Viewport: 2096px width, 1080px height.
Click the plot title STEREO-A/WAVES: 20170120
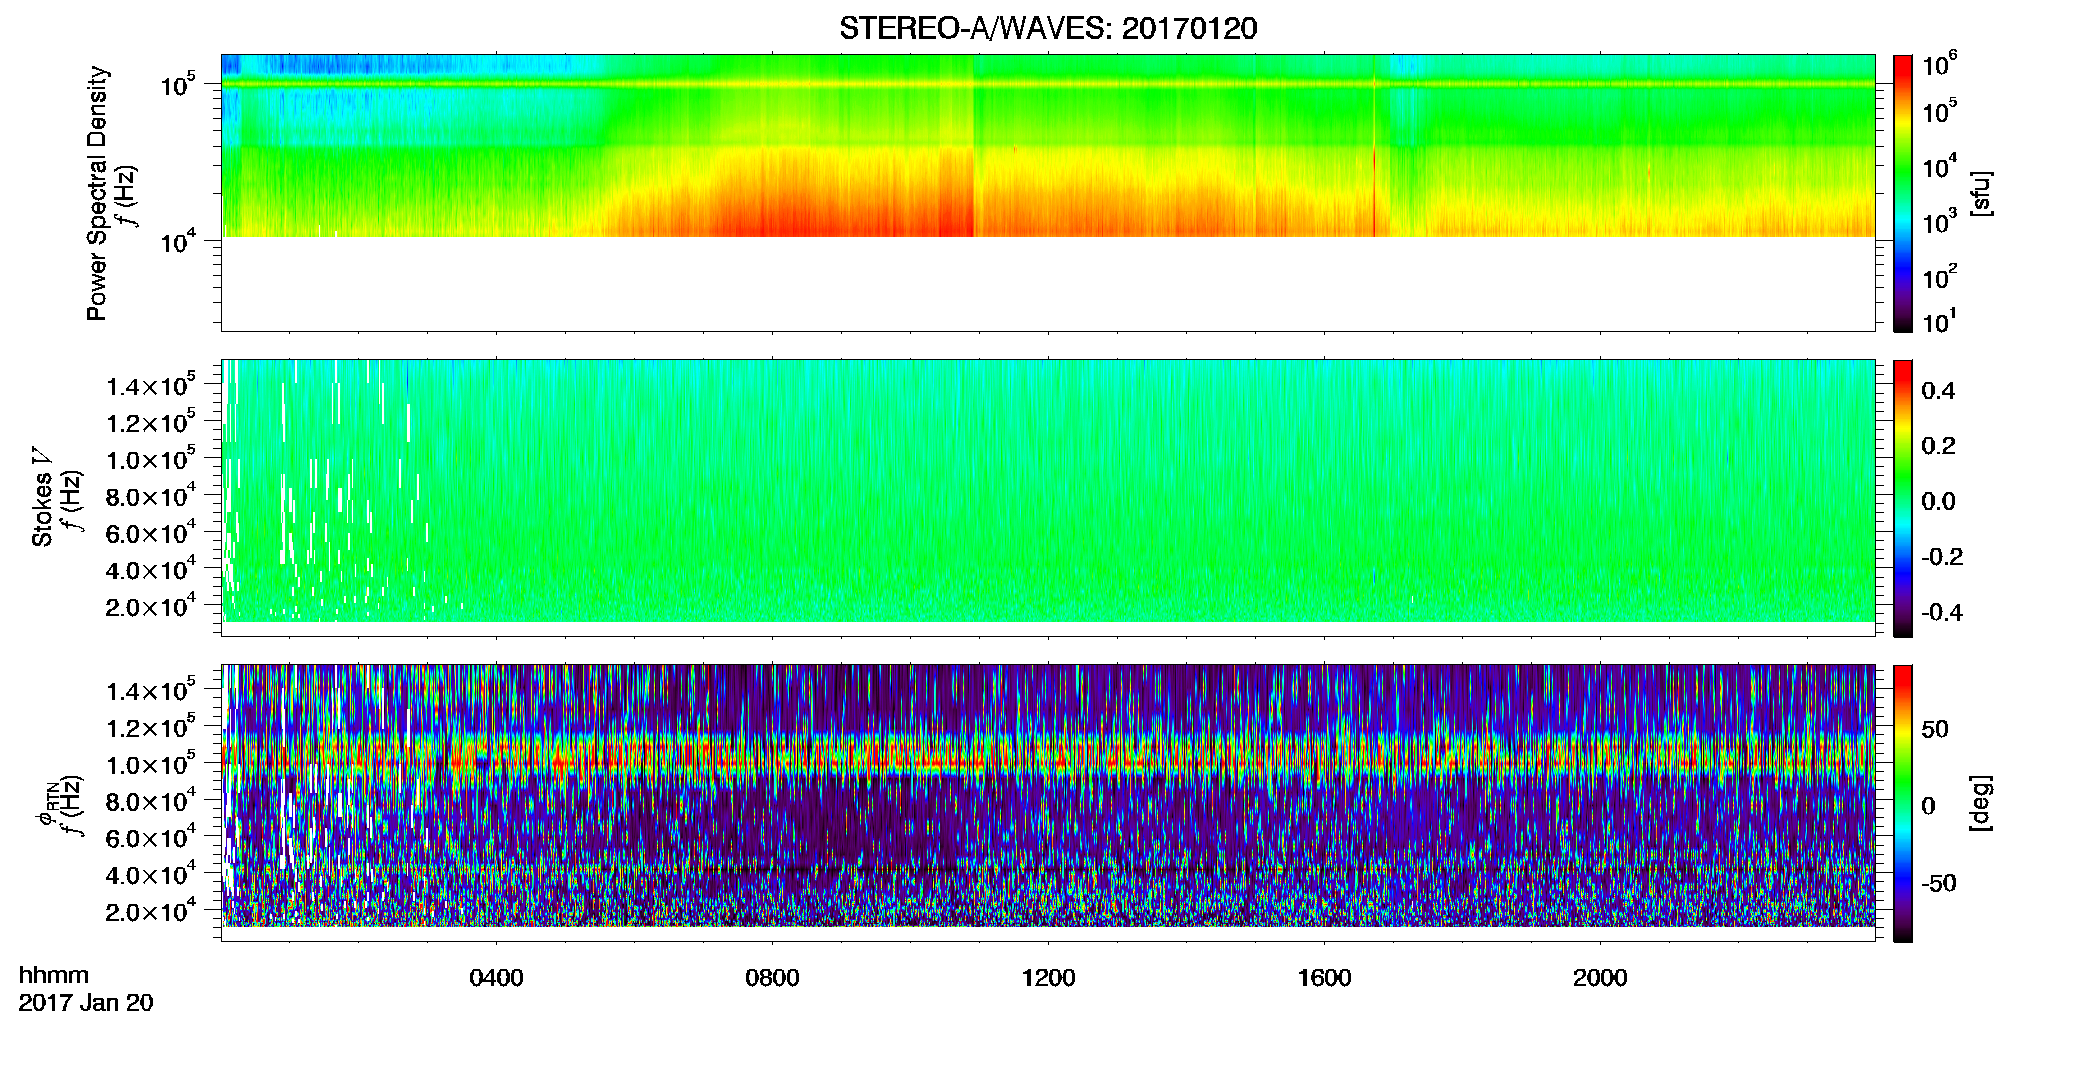pos(1048,28)
